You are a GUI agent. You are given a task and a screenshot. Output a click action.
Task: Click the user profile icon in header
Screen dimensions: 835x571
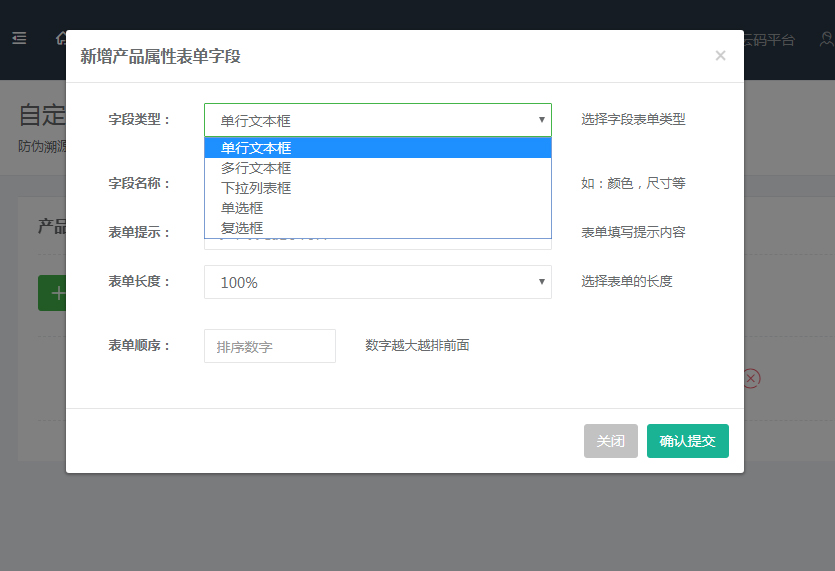pyautogui.click(x=827, y=39)
